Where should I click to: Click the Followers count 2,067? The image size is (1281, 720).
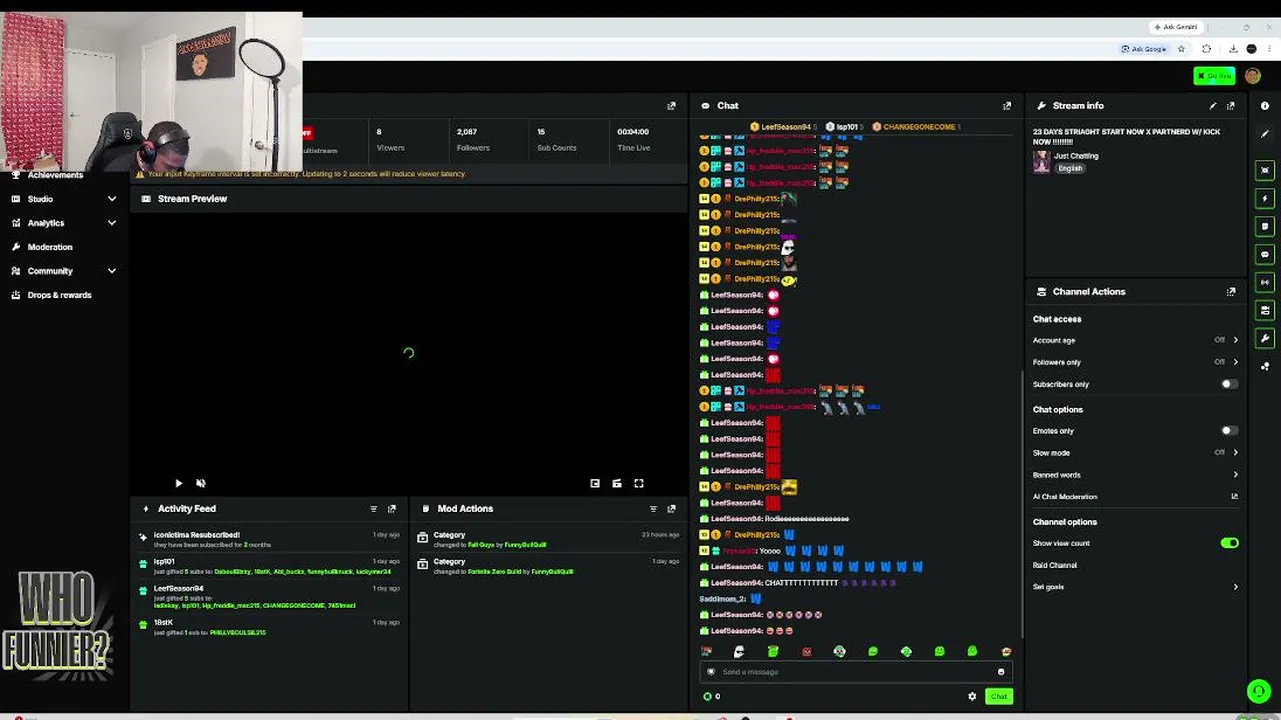point(467,132)
